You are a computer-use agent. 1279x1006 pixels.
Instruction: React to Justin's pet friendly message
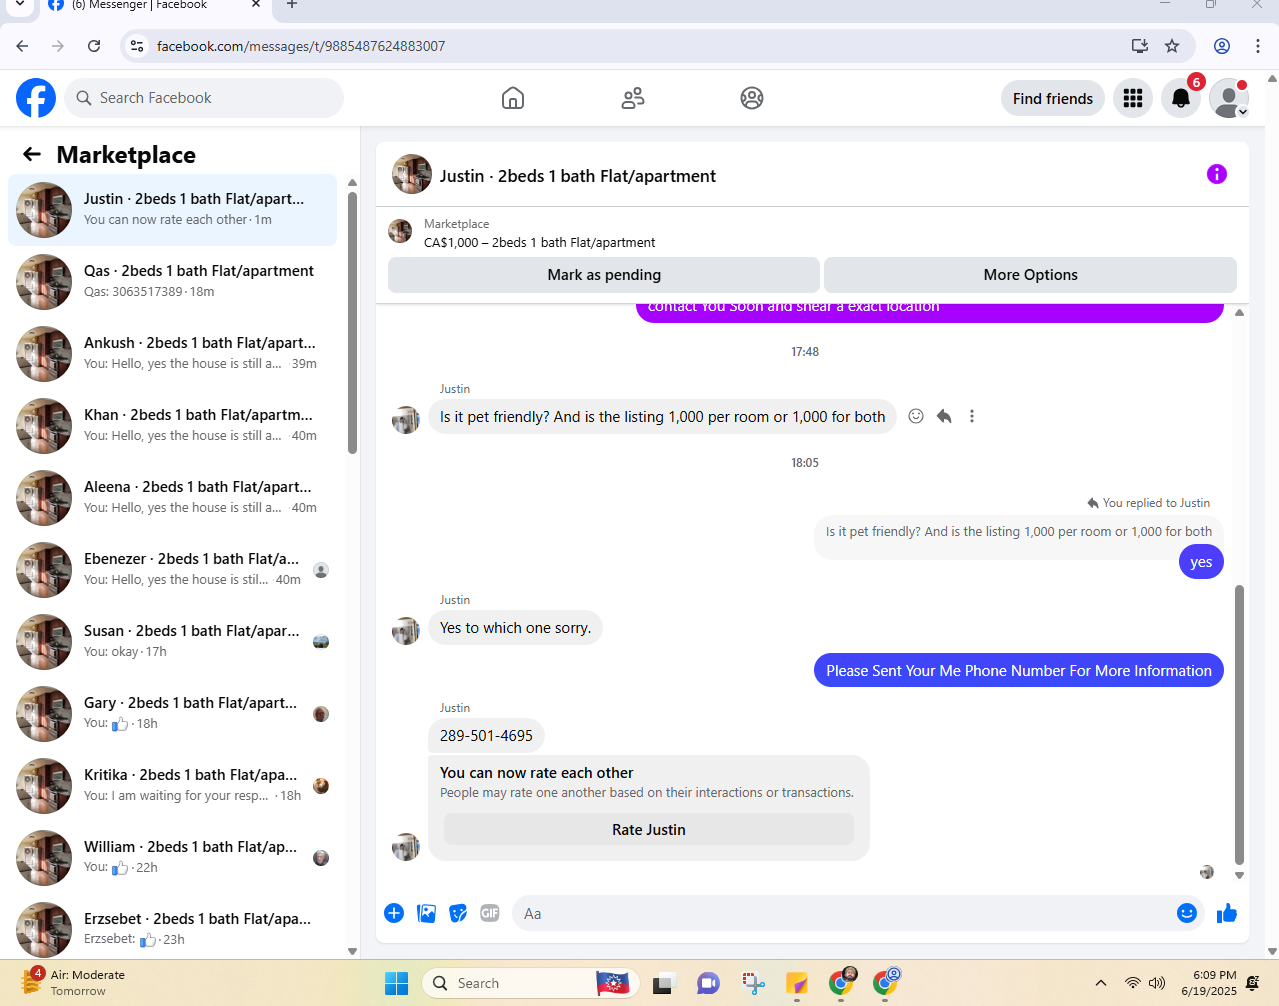pyautogui.click(x=916, y=416)
